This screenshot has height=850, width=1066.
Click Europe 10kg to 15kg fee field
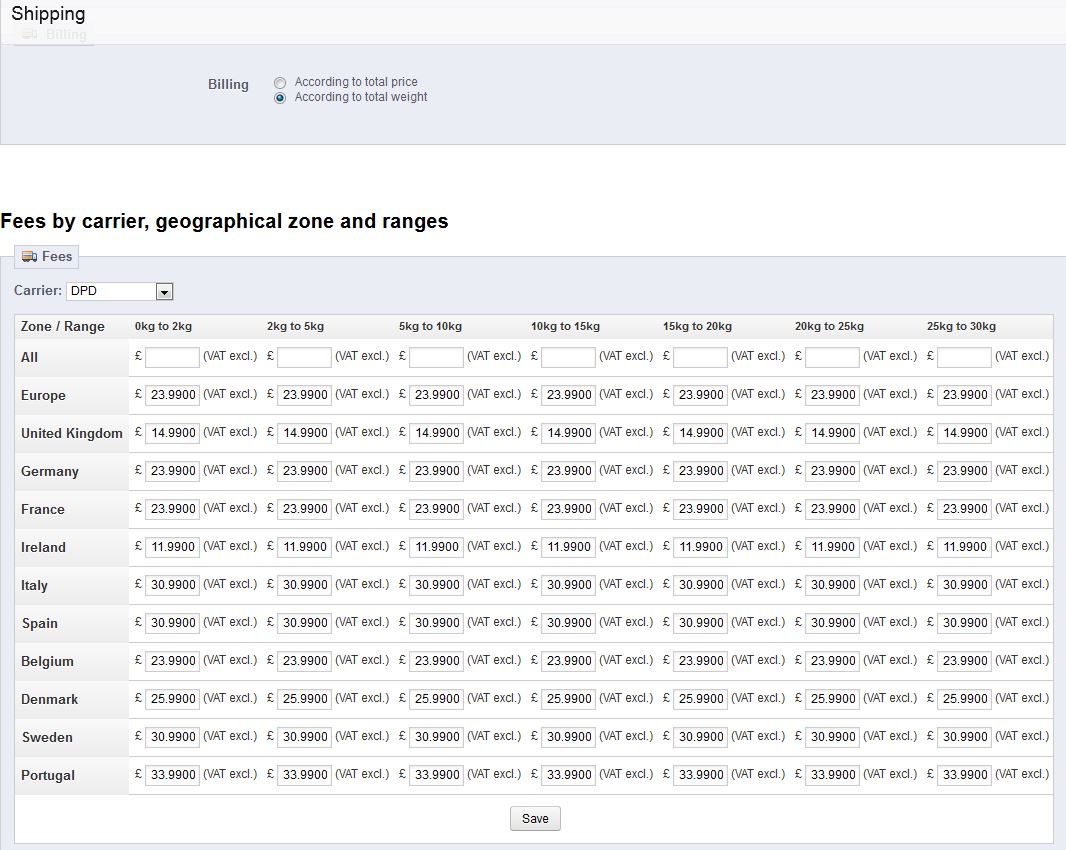click(x=568, y=395)
